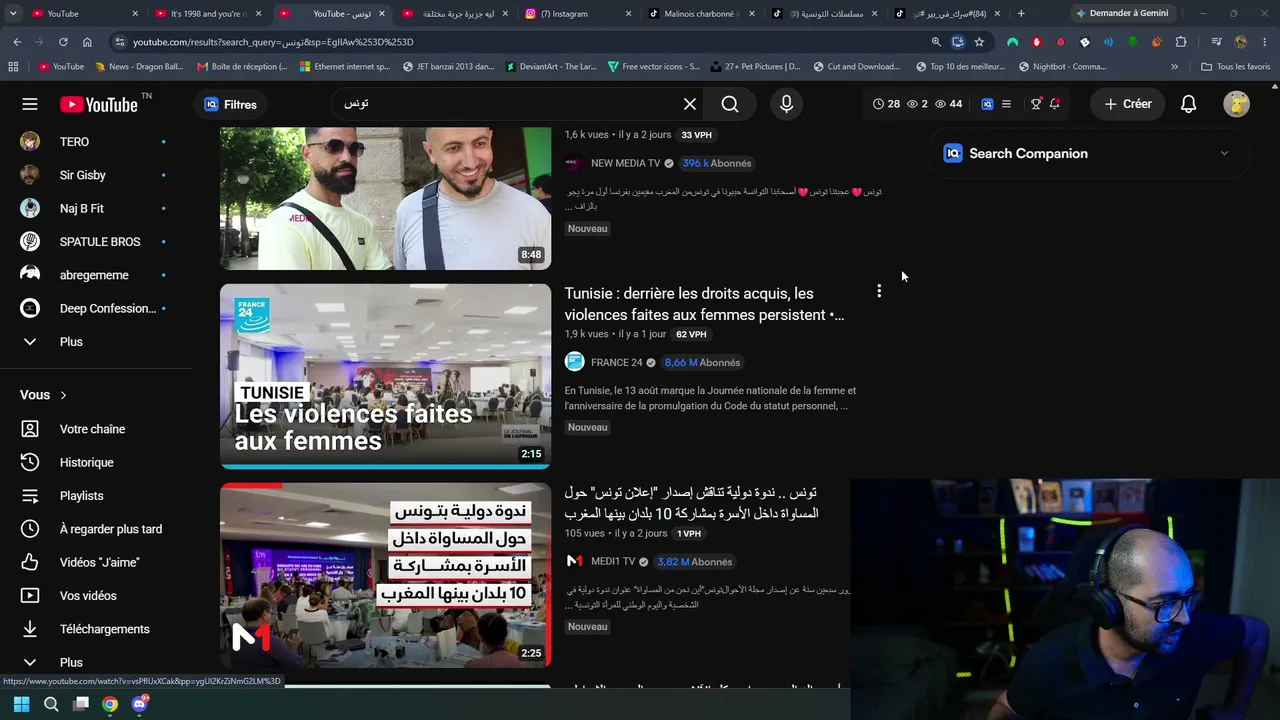This screenshot has width=1280, height=720.
Task: Open the YouTube guide hamburger menu
Action: 30,104
